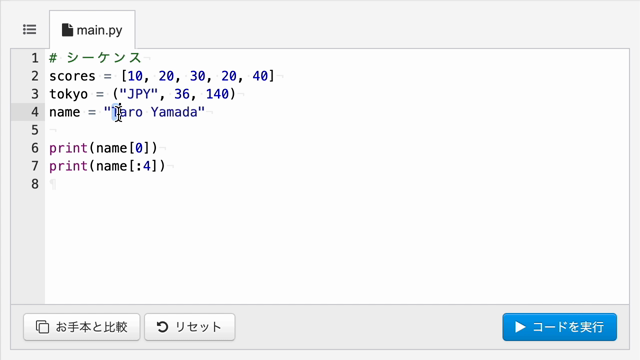Click blank editor area below line 8
This screenshot has width=640, height=360.
point(337,245)
